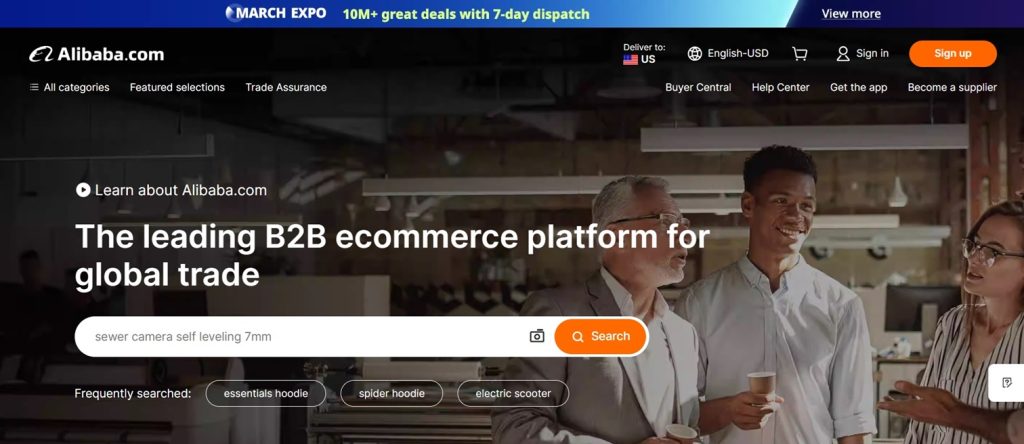Click the US flag icon

point(630,59)
